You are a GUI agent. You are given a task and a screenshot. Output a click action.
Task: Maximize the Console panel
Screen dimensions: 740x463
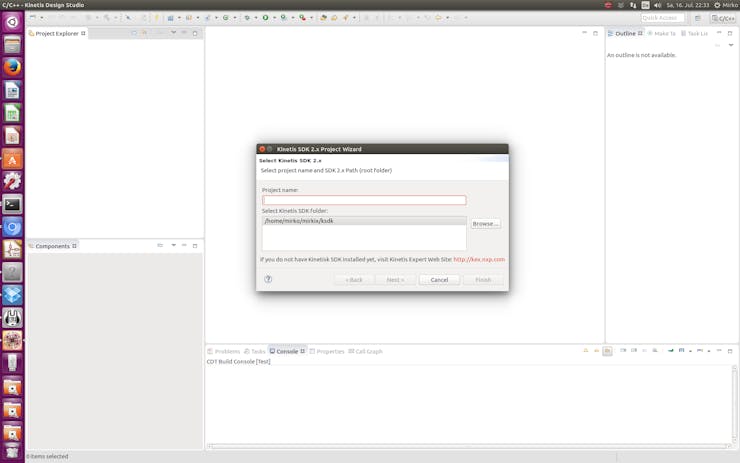point(730,351)
